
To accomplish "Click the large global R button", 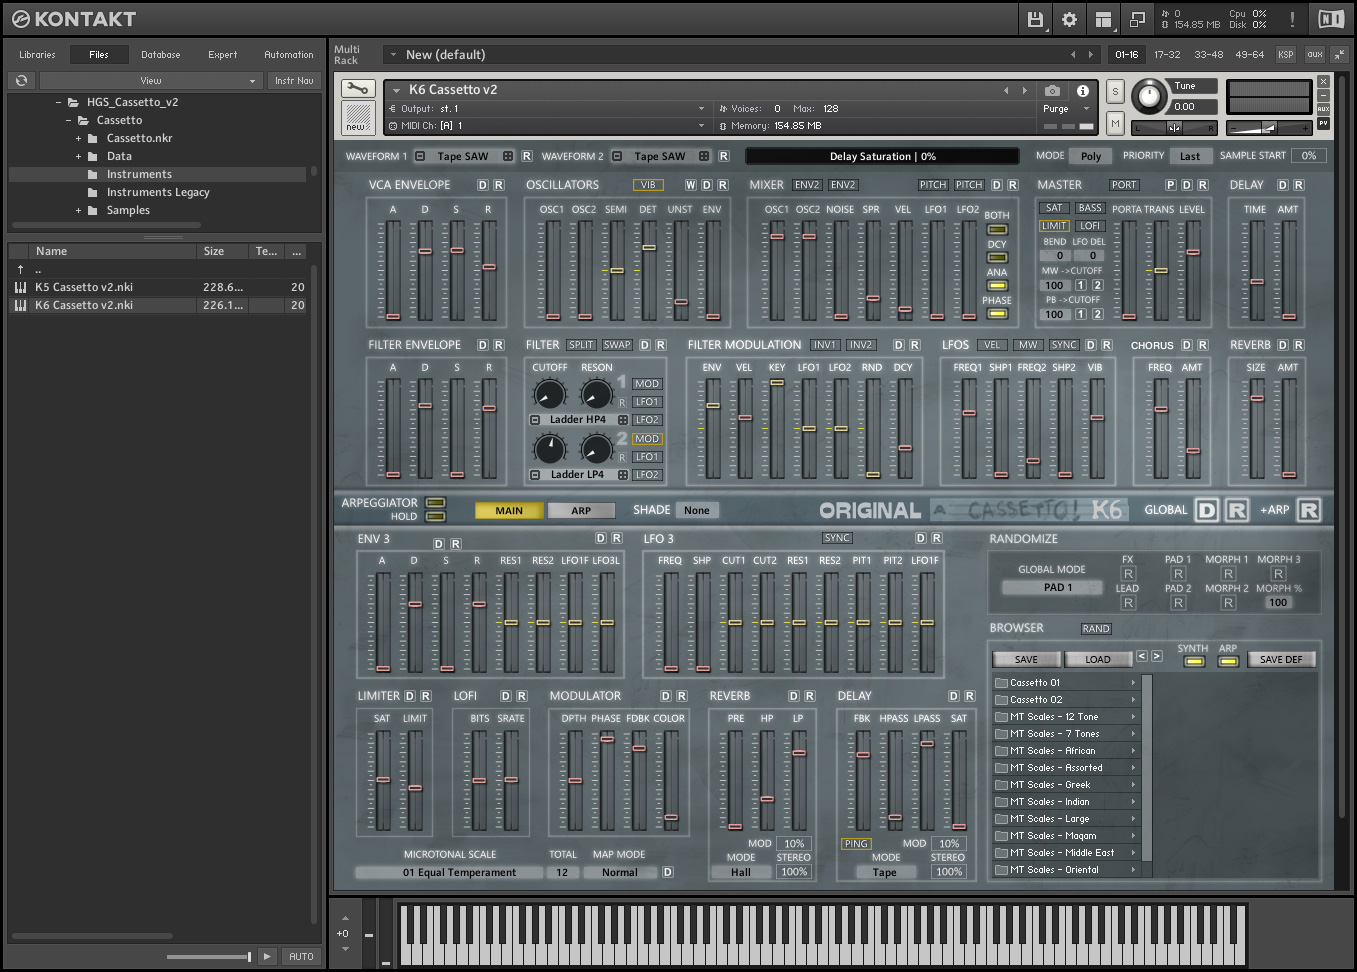I will (x=1237, y=510).
